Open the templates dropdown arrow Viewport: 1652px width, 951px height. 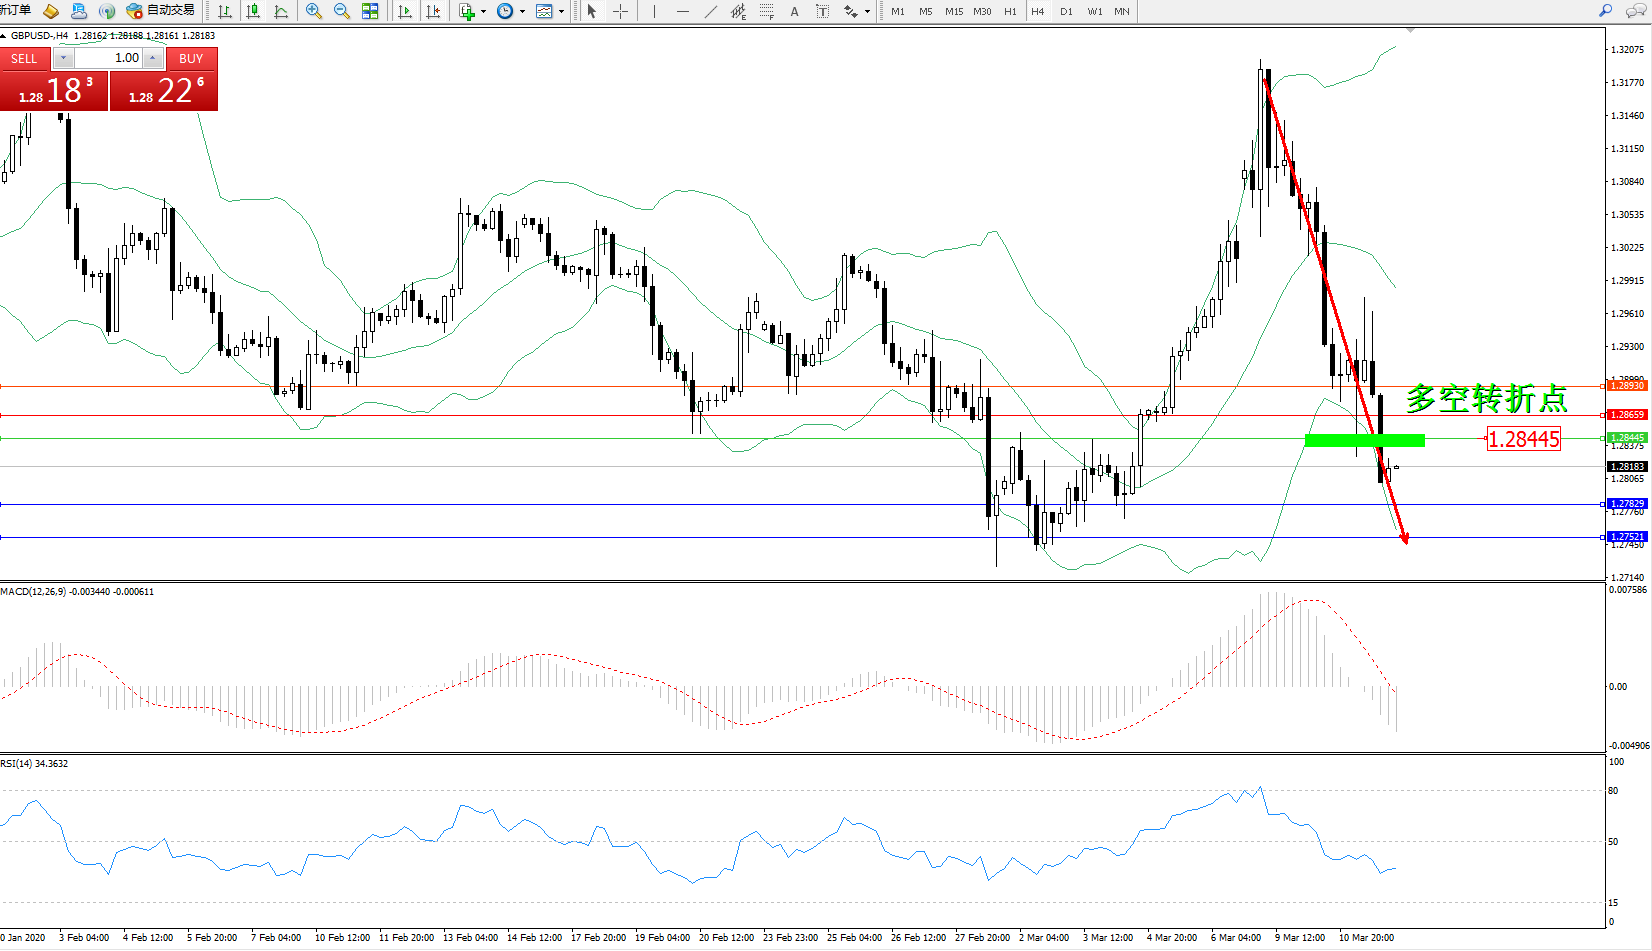[x=561, y=12]
